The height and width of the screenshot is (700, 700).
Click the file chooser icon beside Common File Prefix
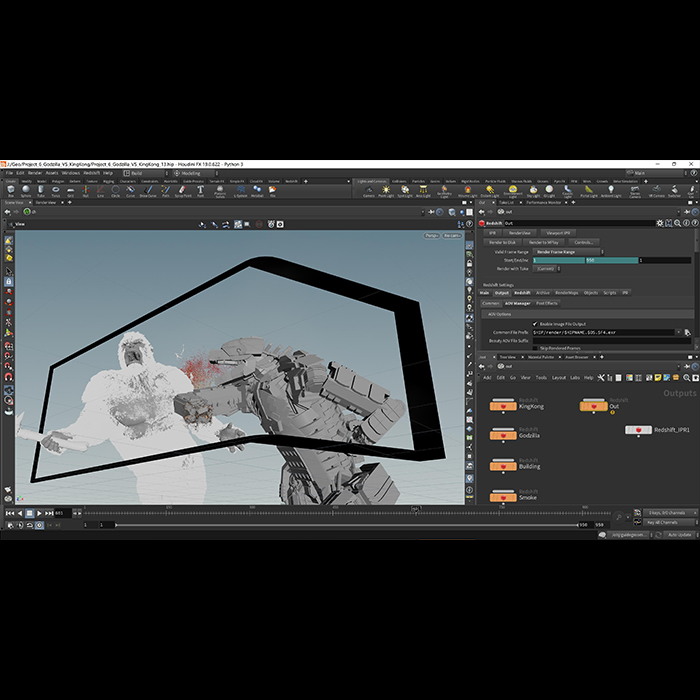pos(687,331)
